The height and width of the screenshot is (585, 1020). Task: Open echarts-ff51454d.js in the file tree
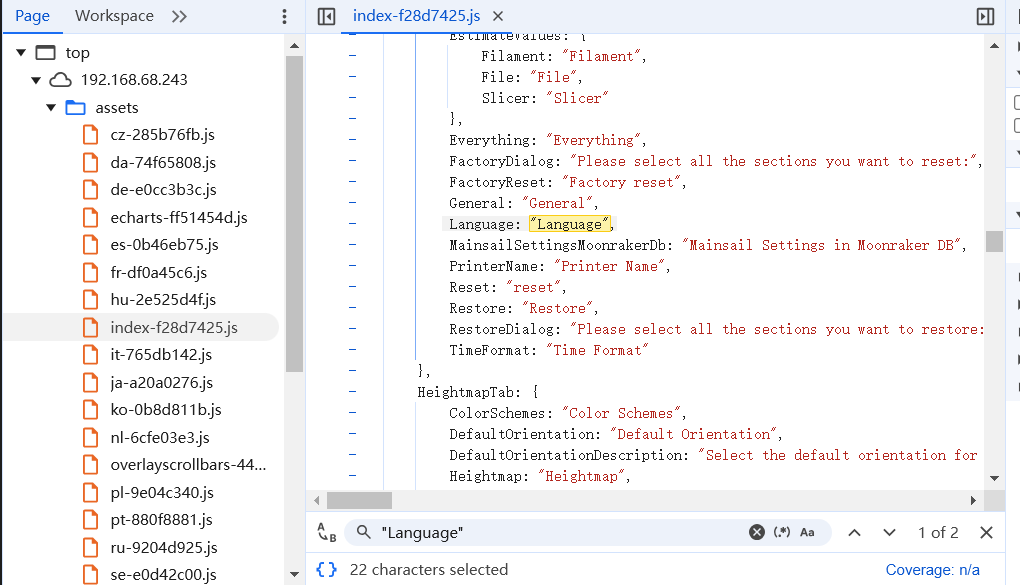178,217
